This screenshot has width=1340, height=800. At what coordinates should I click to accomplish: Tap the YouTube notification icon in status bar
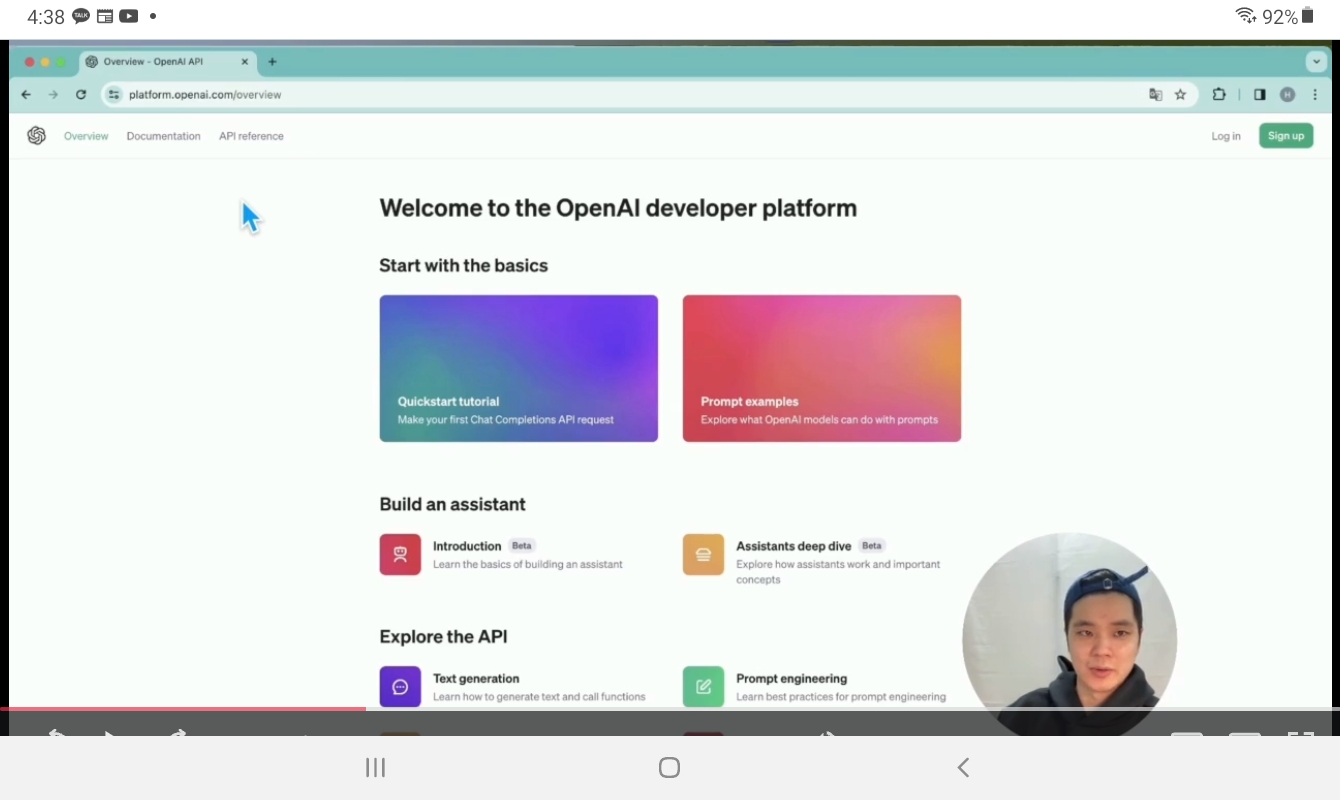[129, 16]
